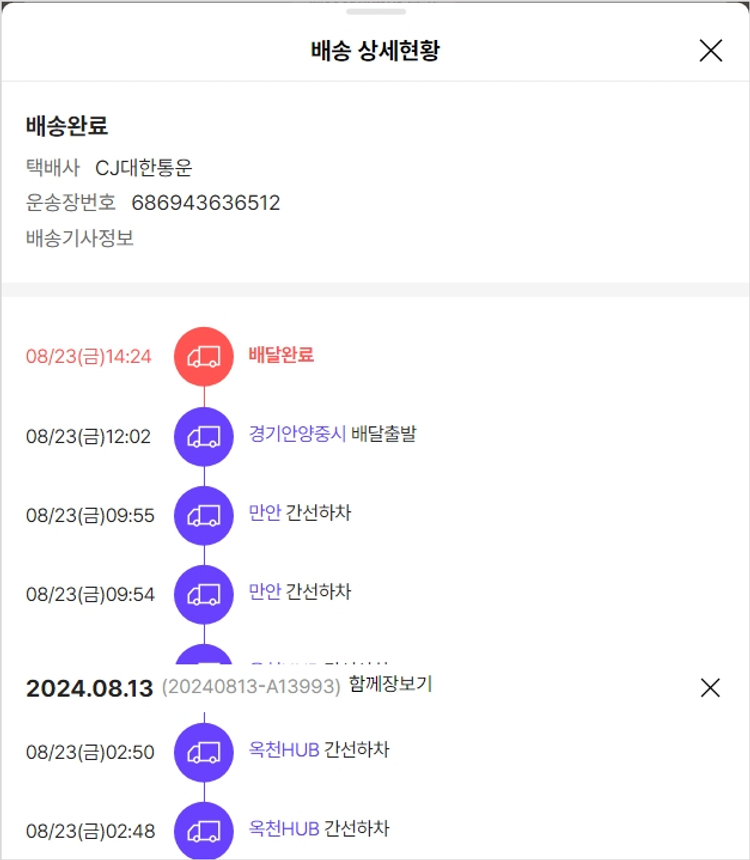Close the 2024.08.13 order bar
The width and height of the screenshot is (750, 860).
point(710,687)
